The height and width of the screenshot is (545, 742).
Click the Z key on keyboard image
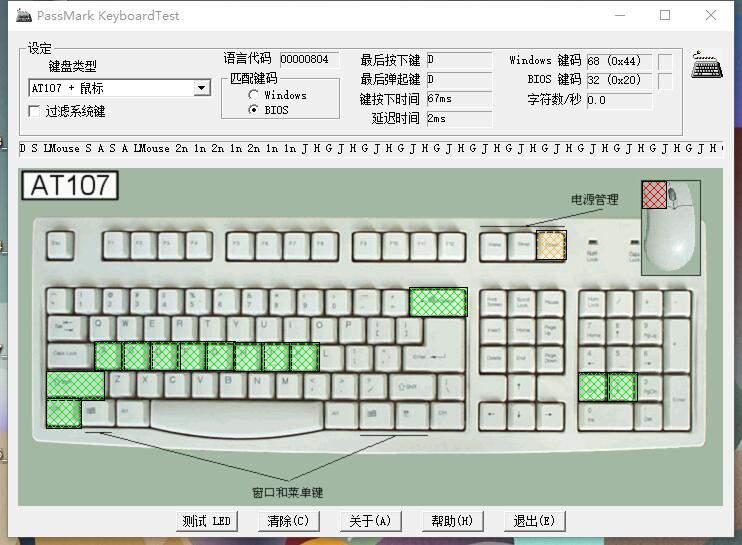[120, 384]
